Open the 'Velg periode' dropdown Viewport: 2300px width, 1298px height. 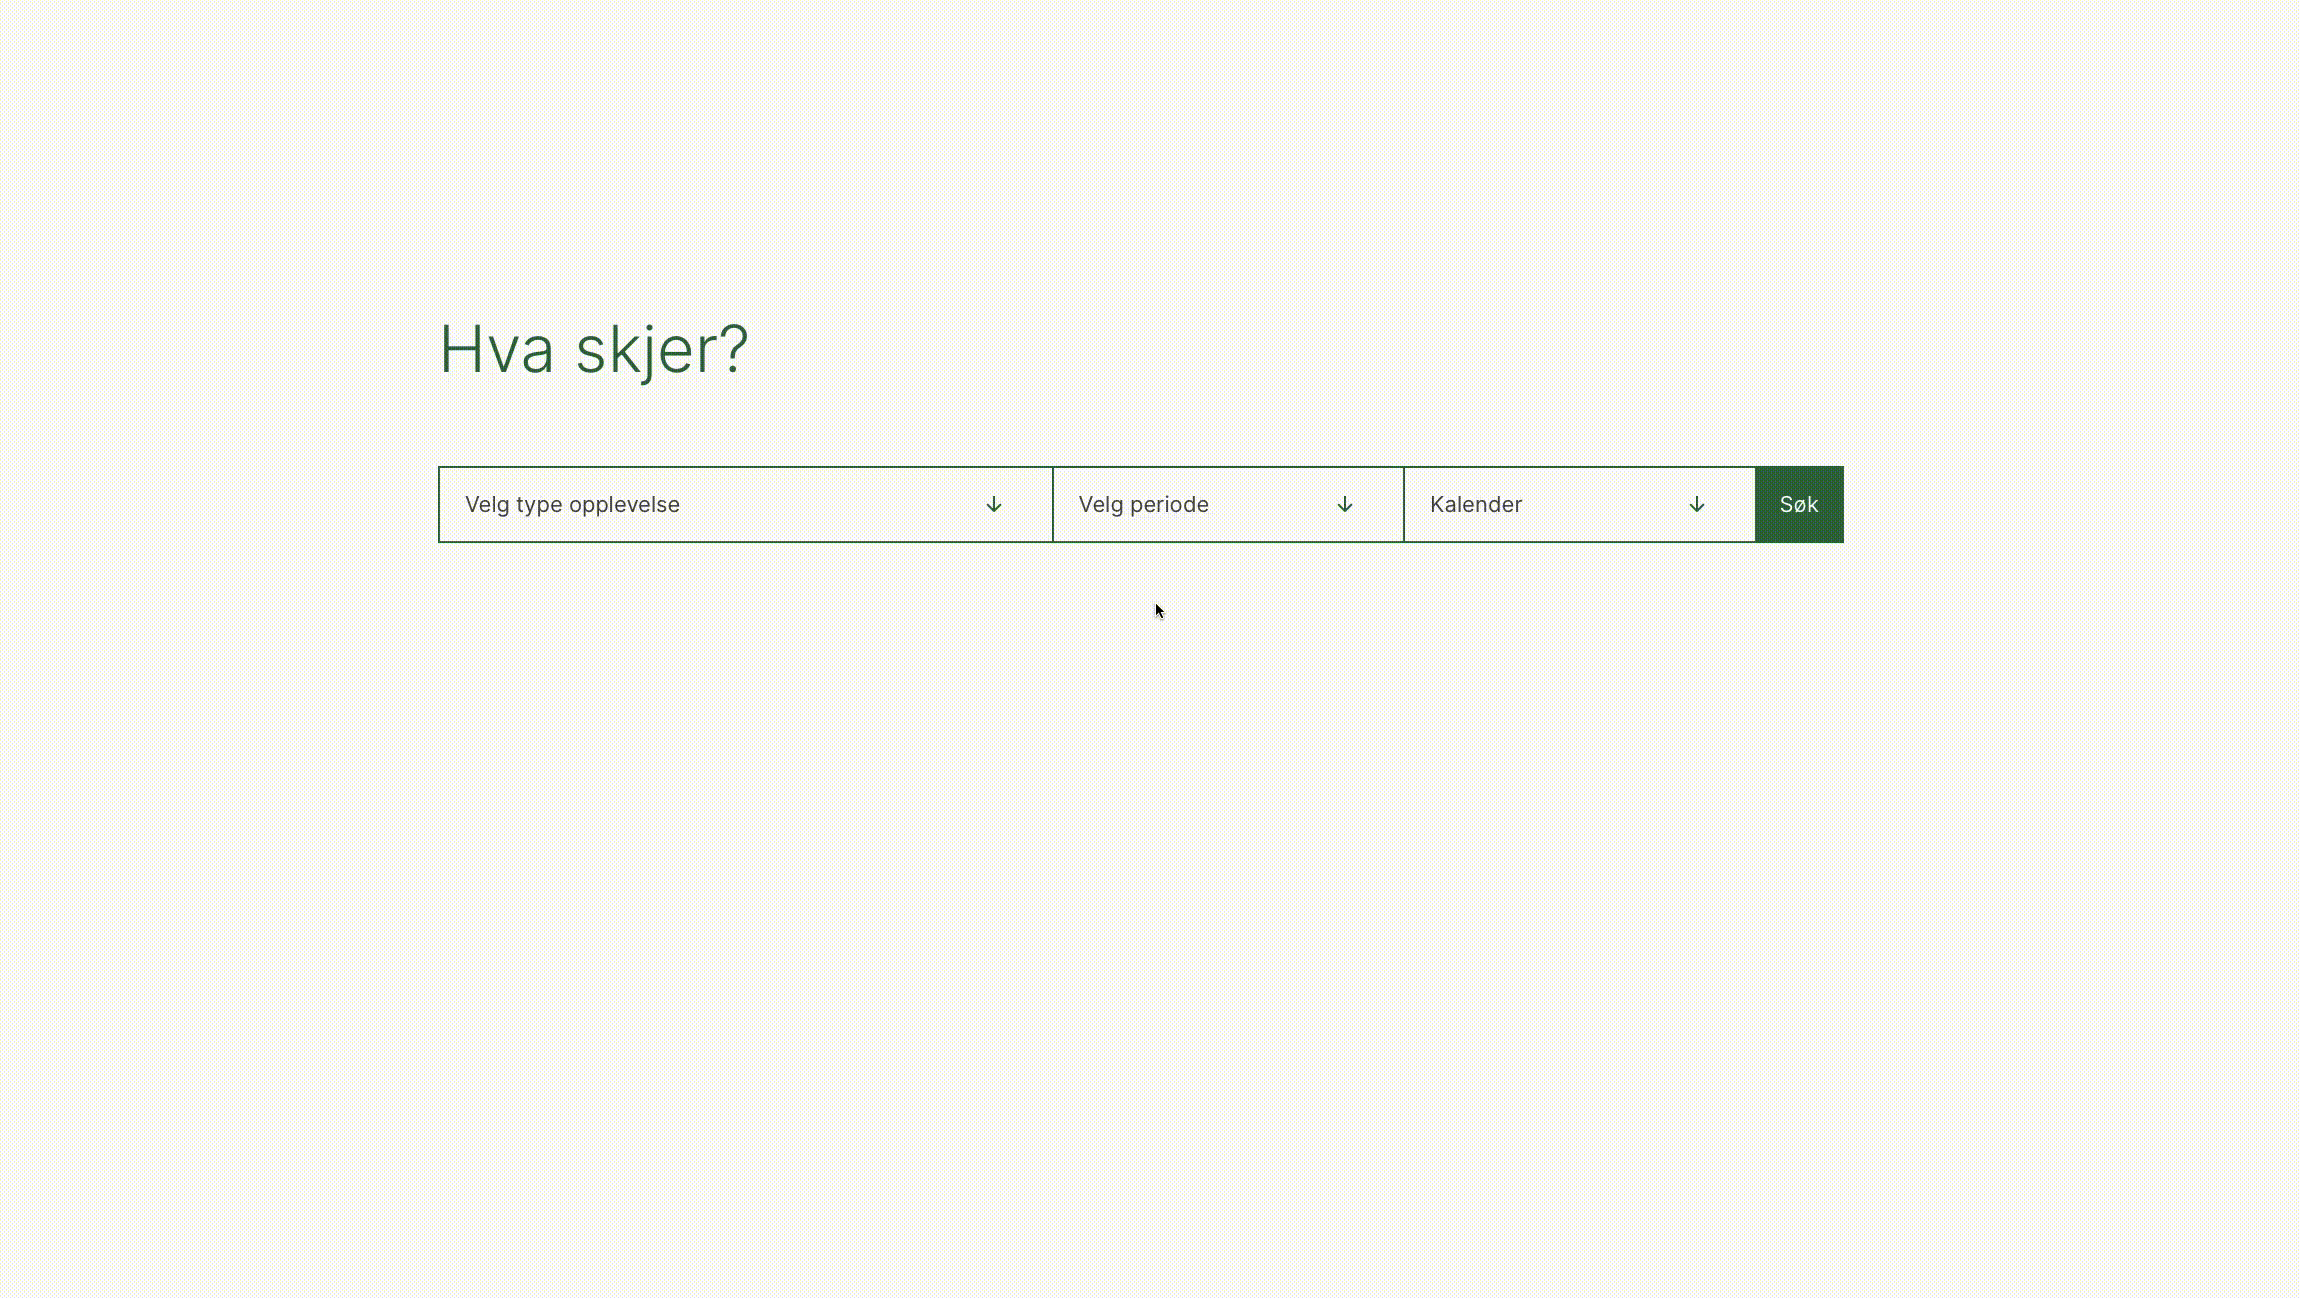pos(1228,504)
